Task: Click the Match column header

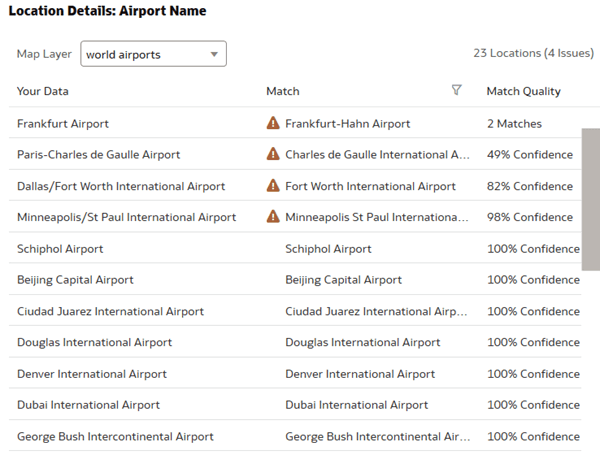Action: point(283,91)
